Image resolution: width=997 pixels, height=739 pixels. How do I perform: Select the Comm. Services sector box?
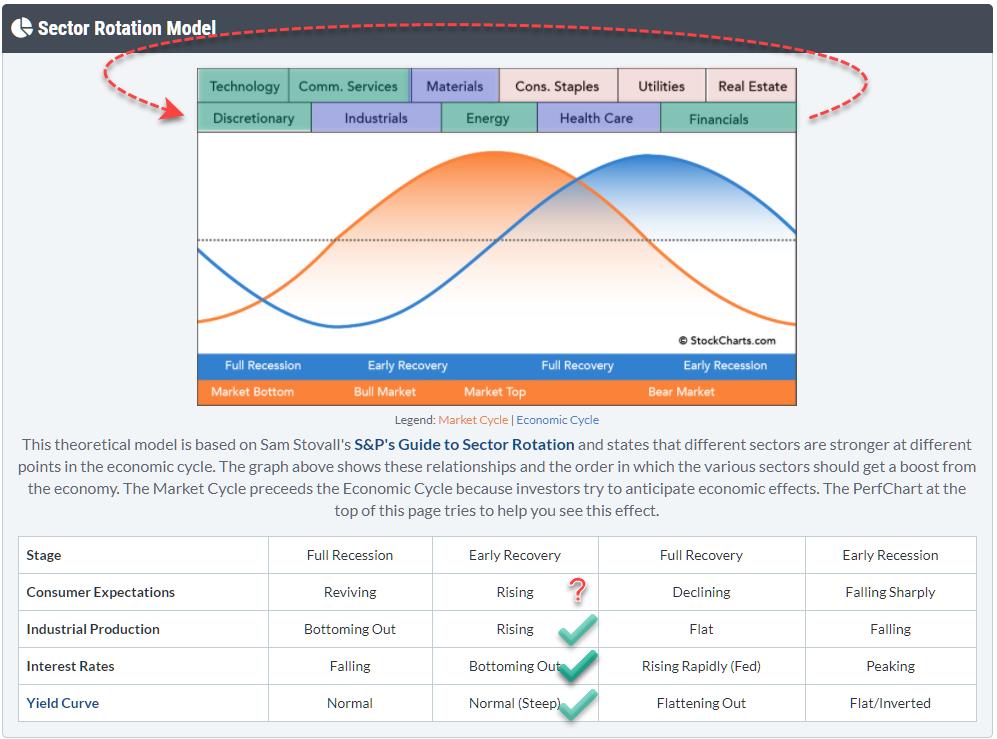[348, 86]
